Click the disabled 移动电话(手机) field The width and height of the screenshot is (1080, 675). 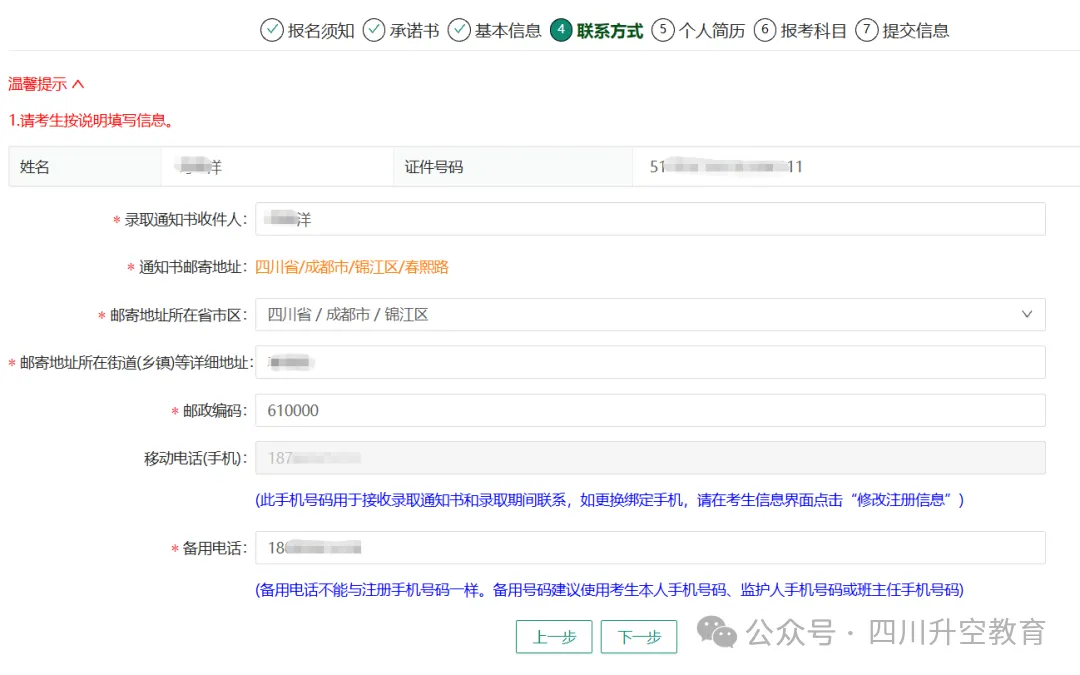650,458
